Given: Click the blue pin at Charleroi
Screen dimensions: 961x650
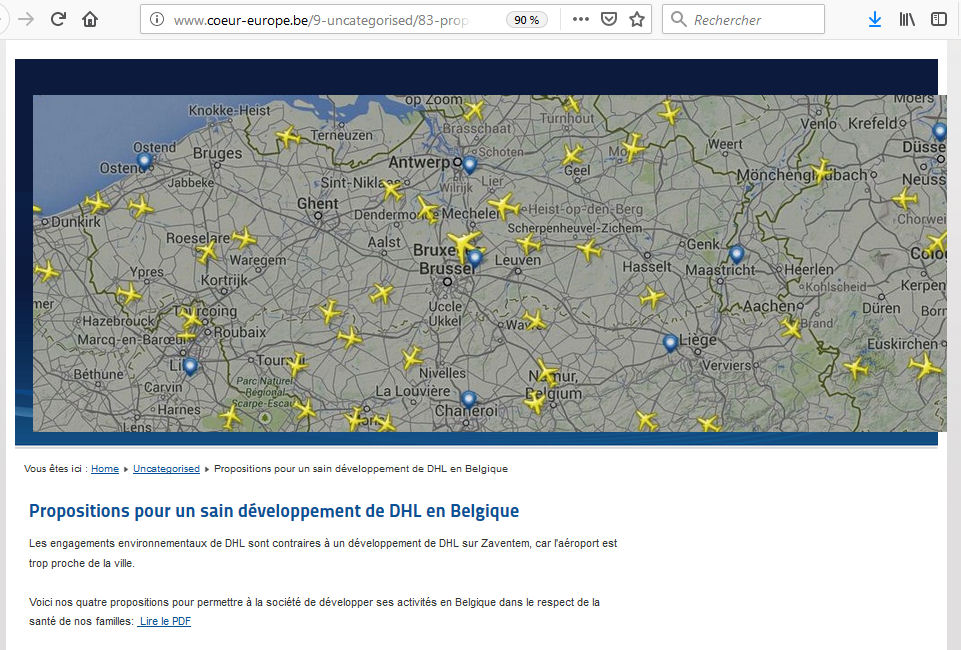Looking at the screenshot, I should click(469, 400).
